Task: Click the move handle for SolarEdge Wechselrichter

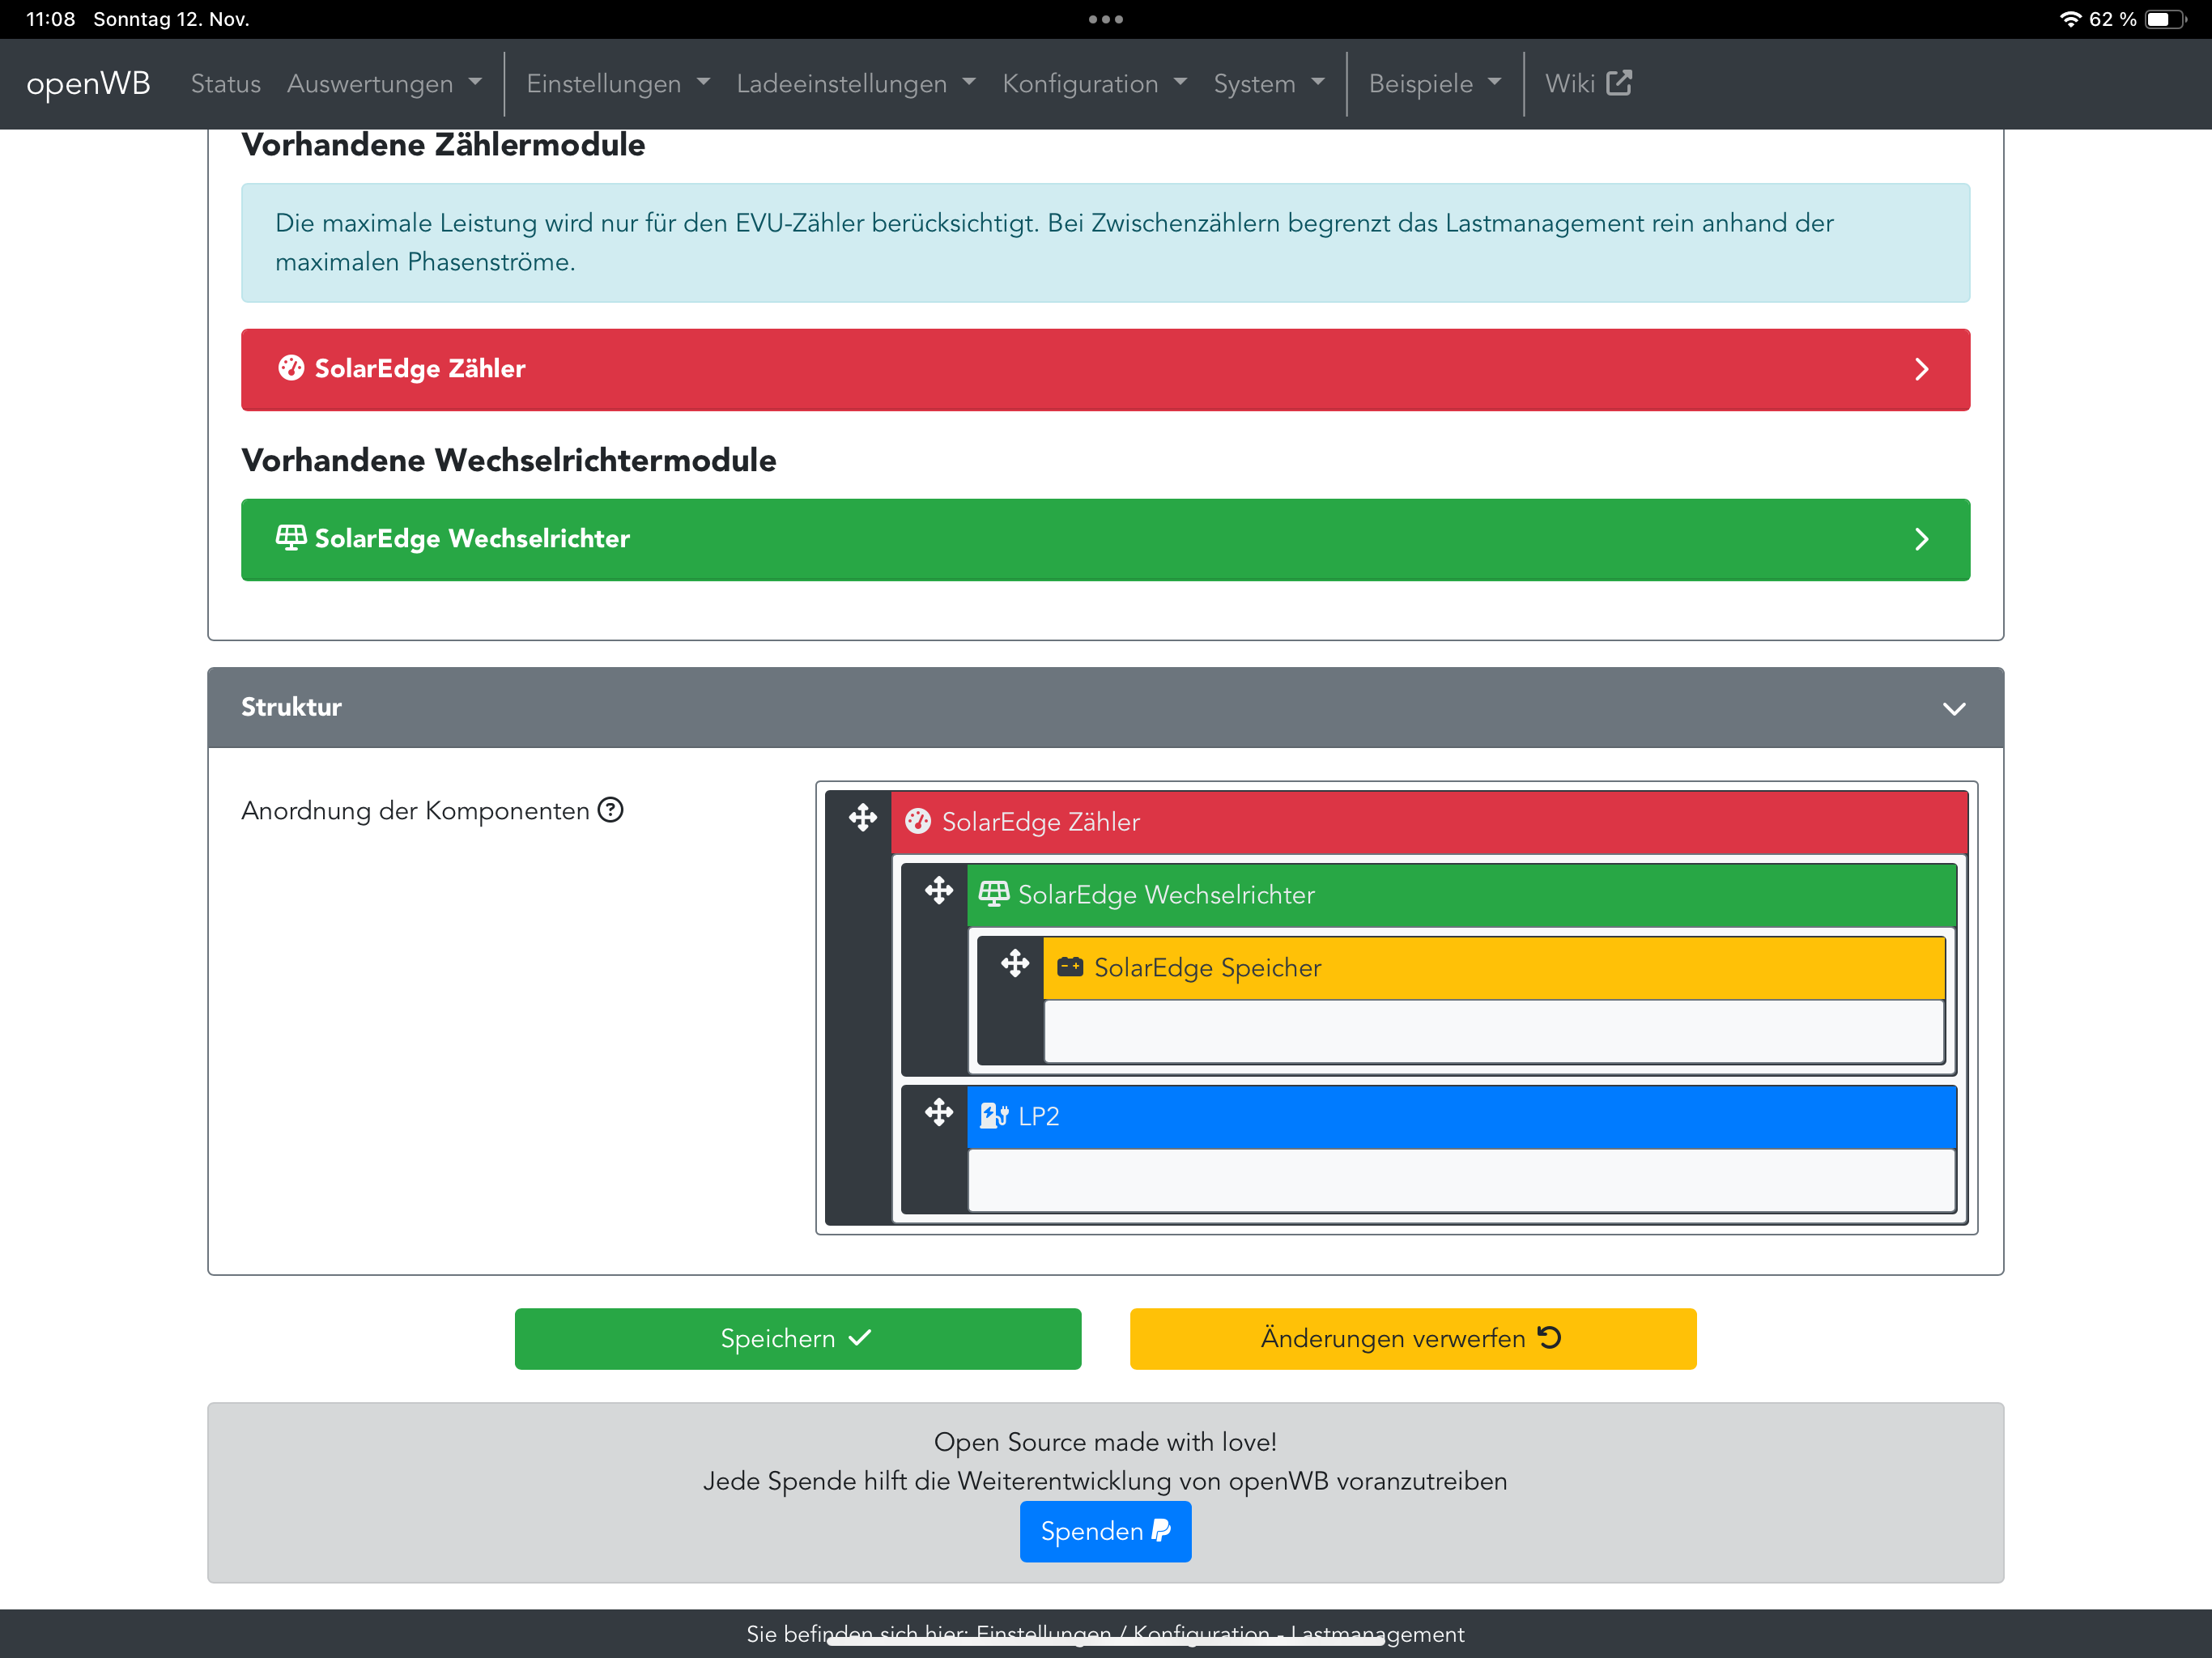Action: 938,891
